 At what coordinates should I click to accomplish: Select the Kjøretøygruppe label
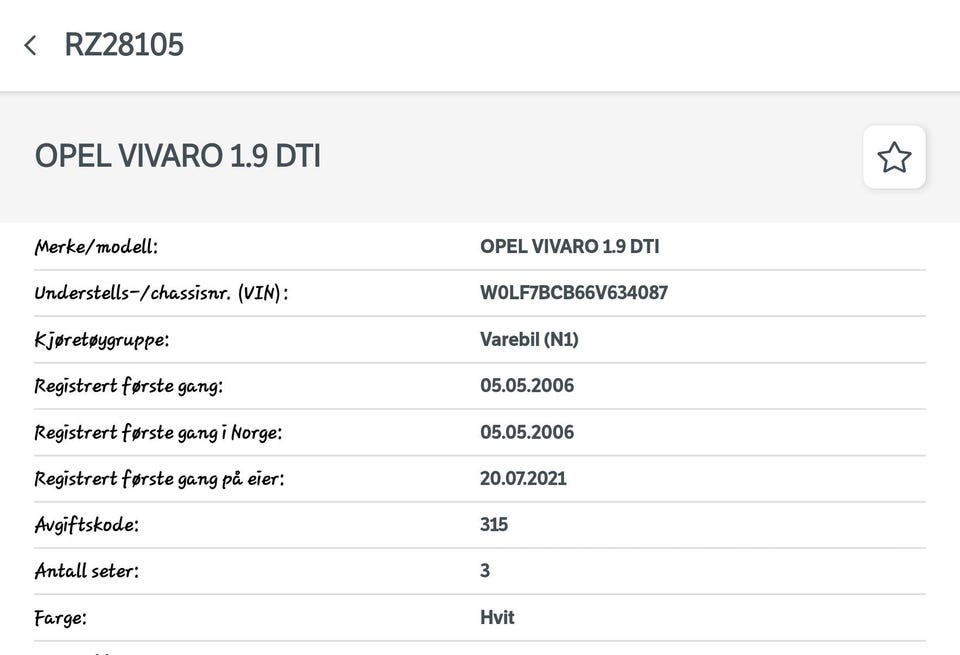(x=102, y=340)
